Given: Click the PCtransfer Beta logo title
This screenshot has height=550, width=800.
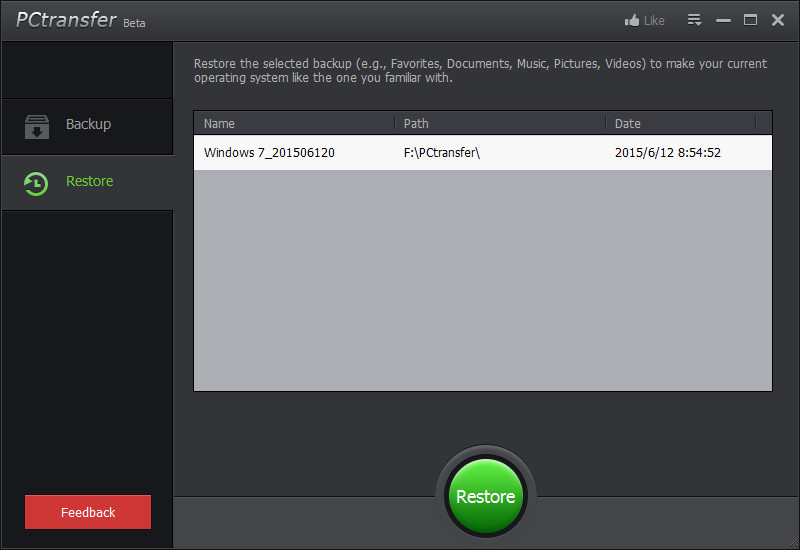Looking at the screenshot, I should tap(81, 20).
